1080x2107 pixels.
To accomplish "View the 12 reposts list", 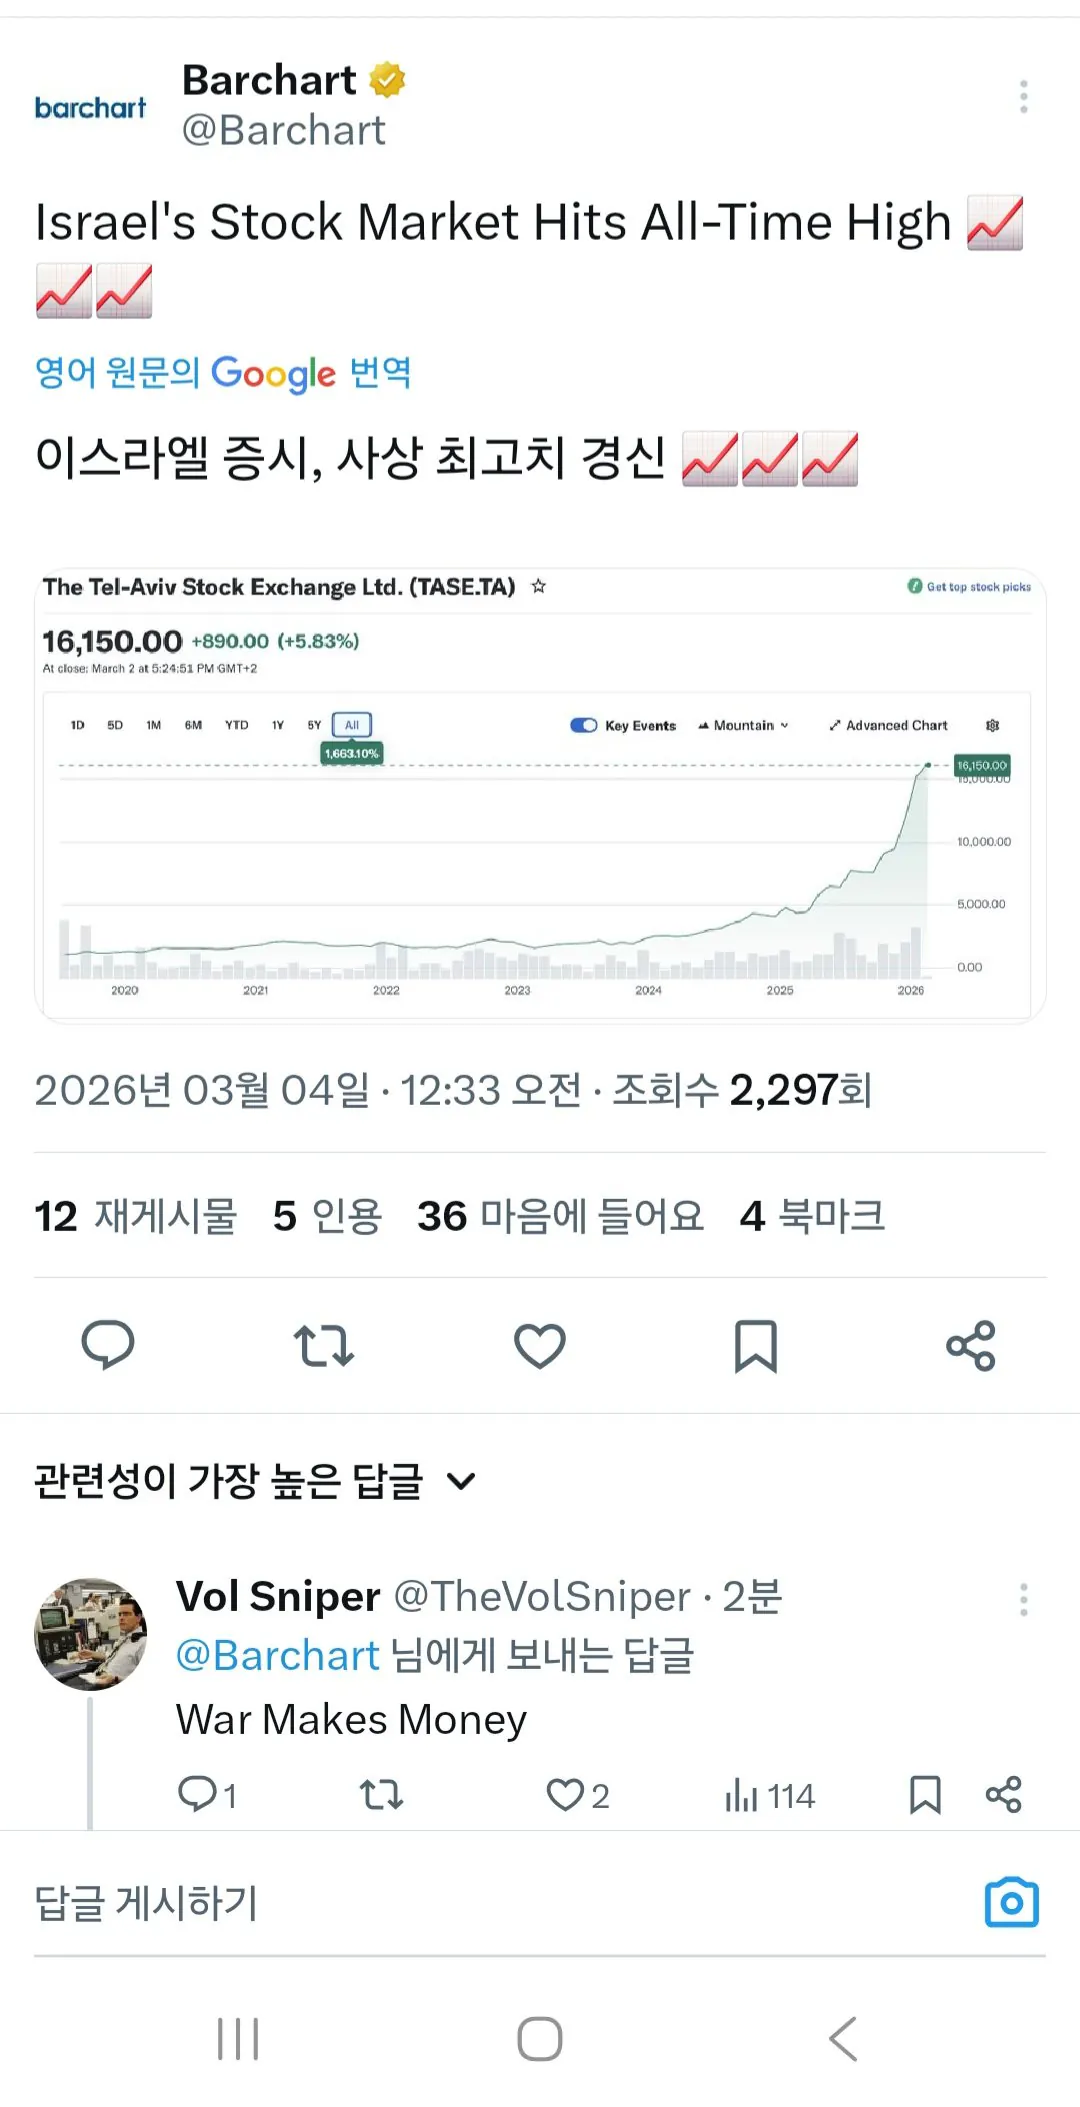I will (135, 1216).
